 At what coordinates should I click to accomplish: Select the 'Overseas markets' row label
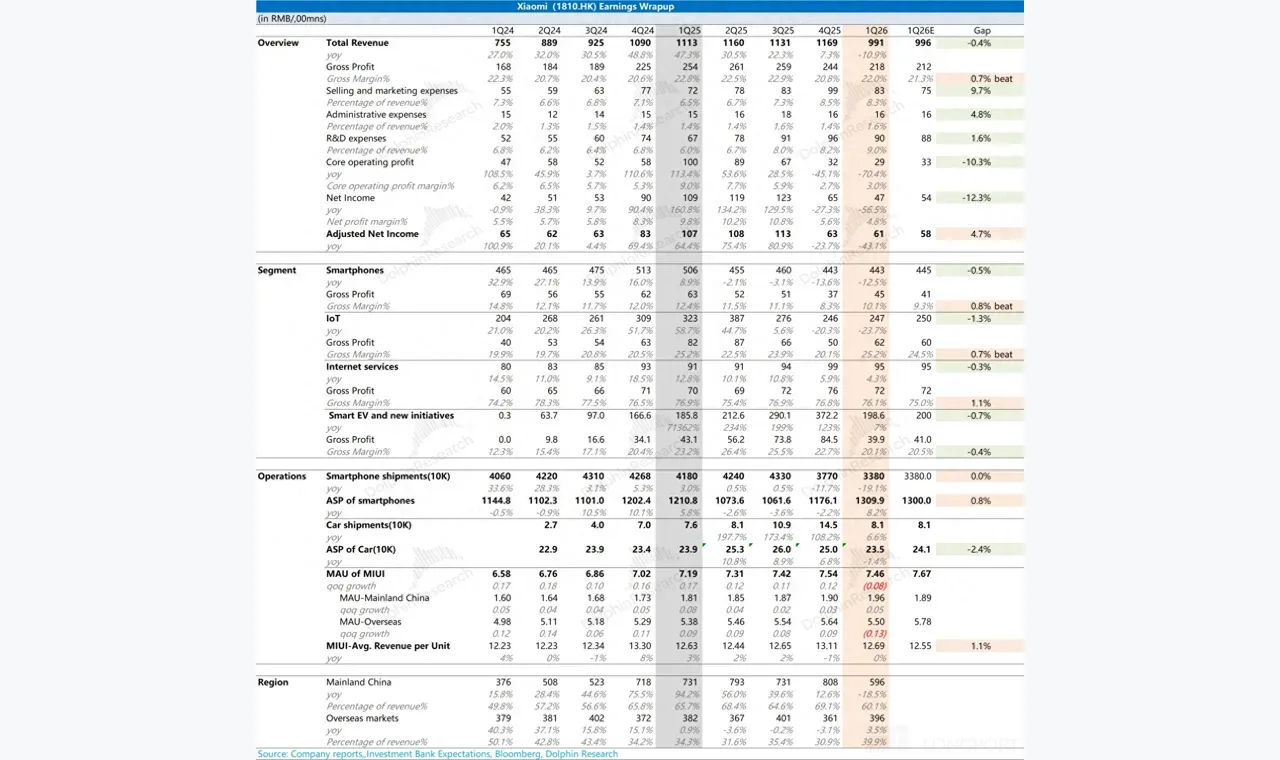click(x=363, y=718)
